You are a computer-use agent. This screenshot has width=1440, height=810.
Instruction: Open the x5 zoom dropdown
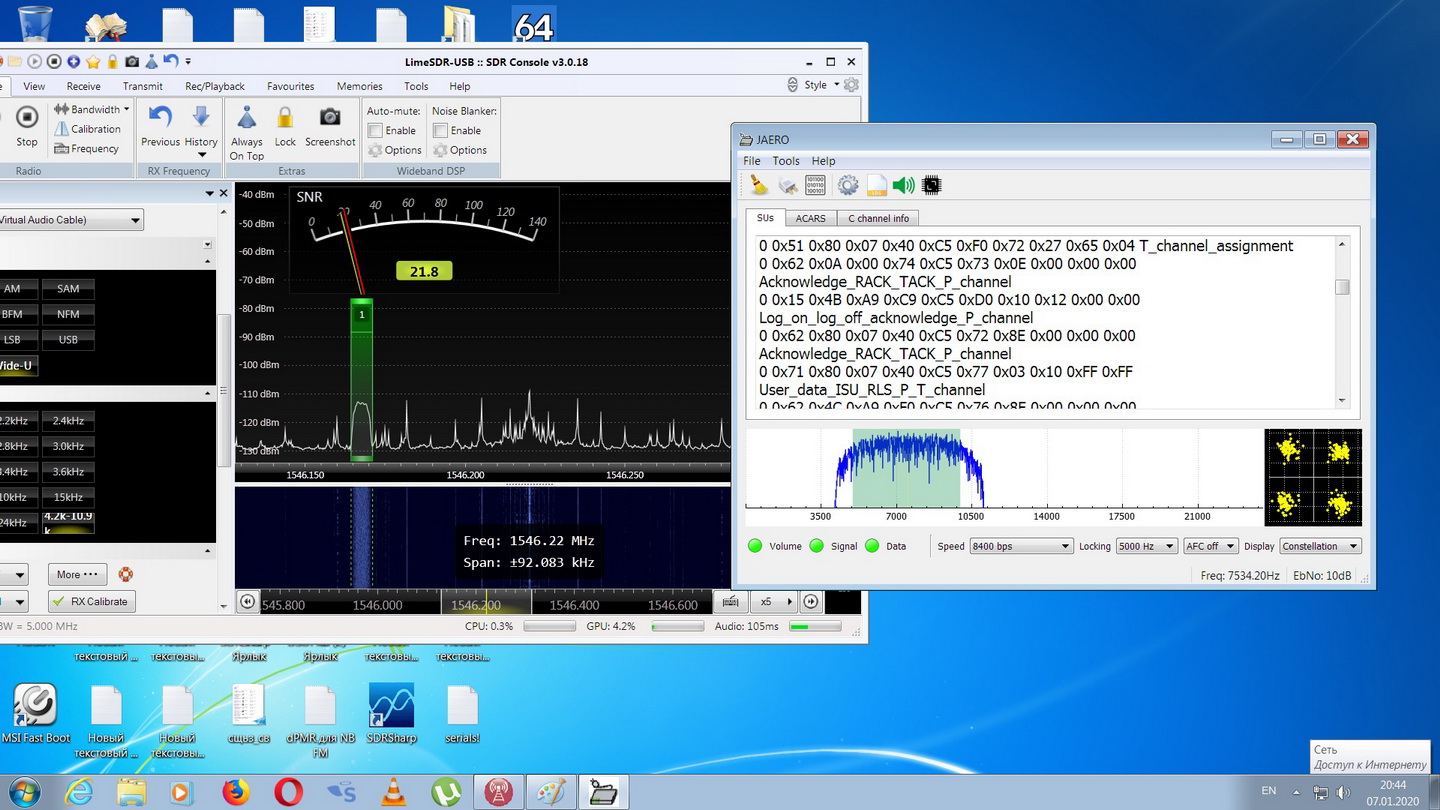(774, 601)
